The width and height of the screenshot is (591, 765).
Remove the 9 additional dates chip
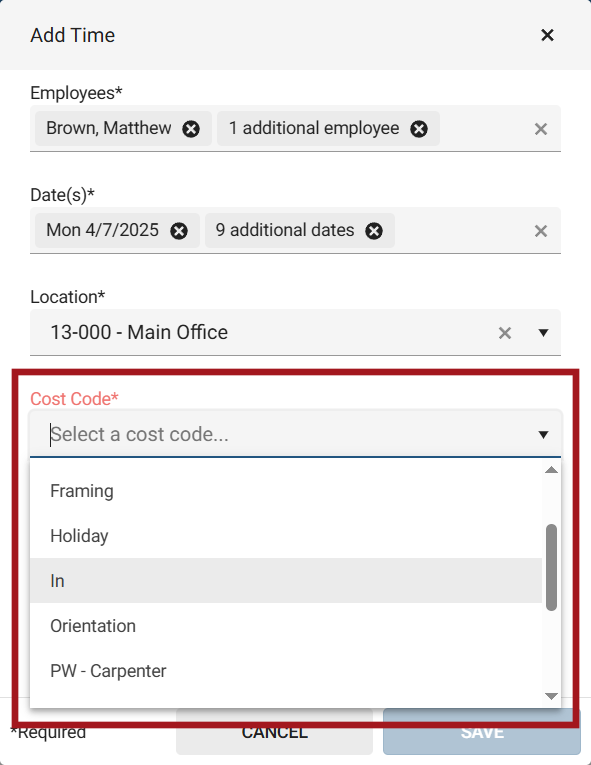(x=374, y=231)
